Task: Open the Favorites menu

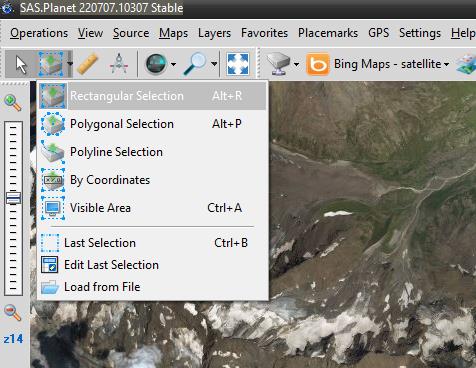Action: pyautogui.click(x=264, y=33)
